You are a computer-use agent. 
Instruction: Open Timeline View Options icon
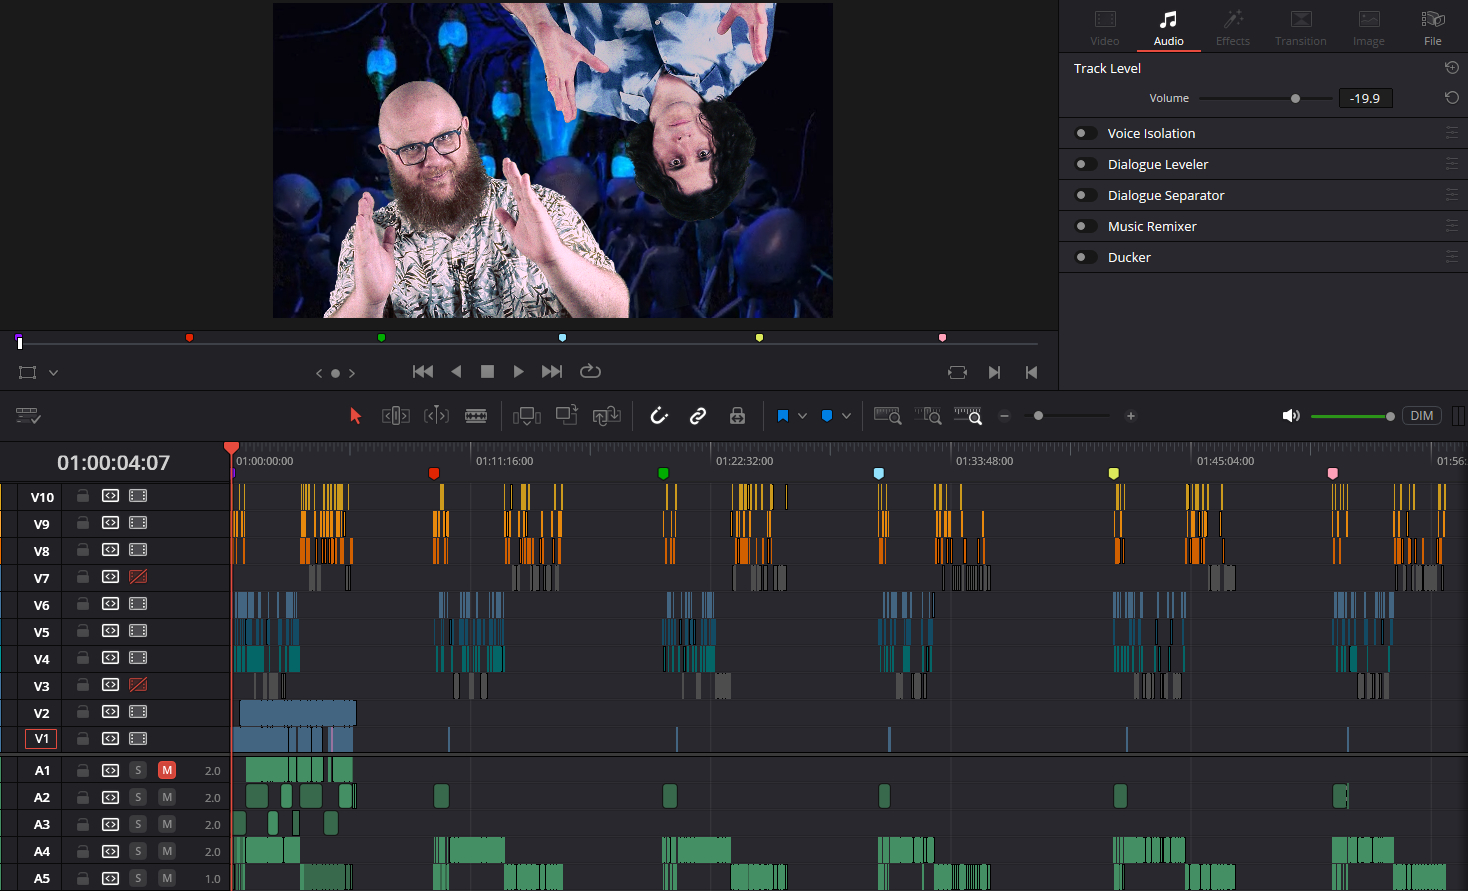[28, 416]
